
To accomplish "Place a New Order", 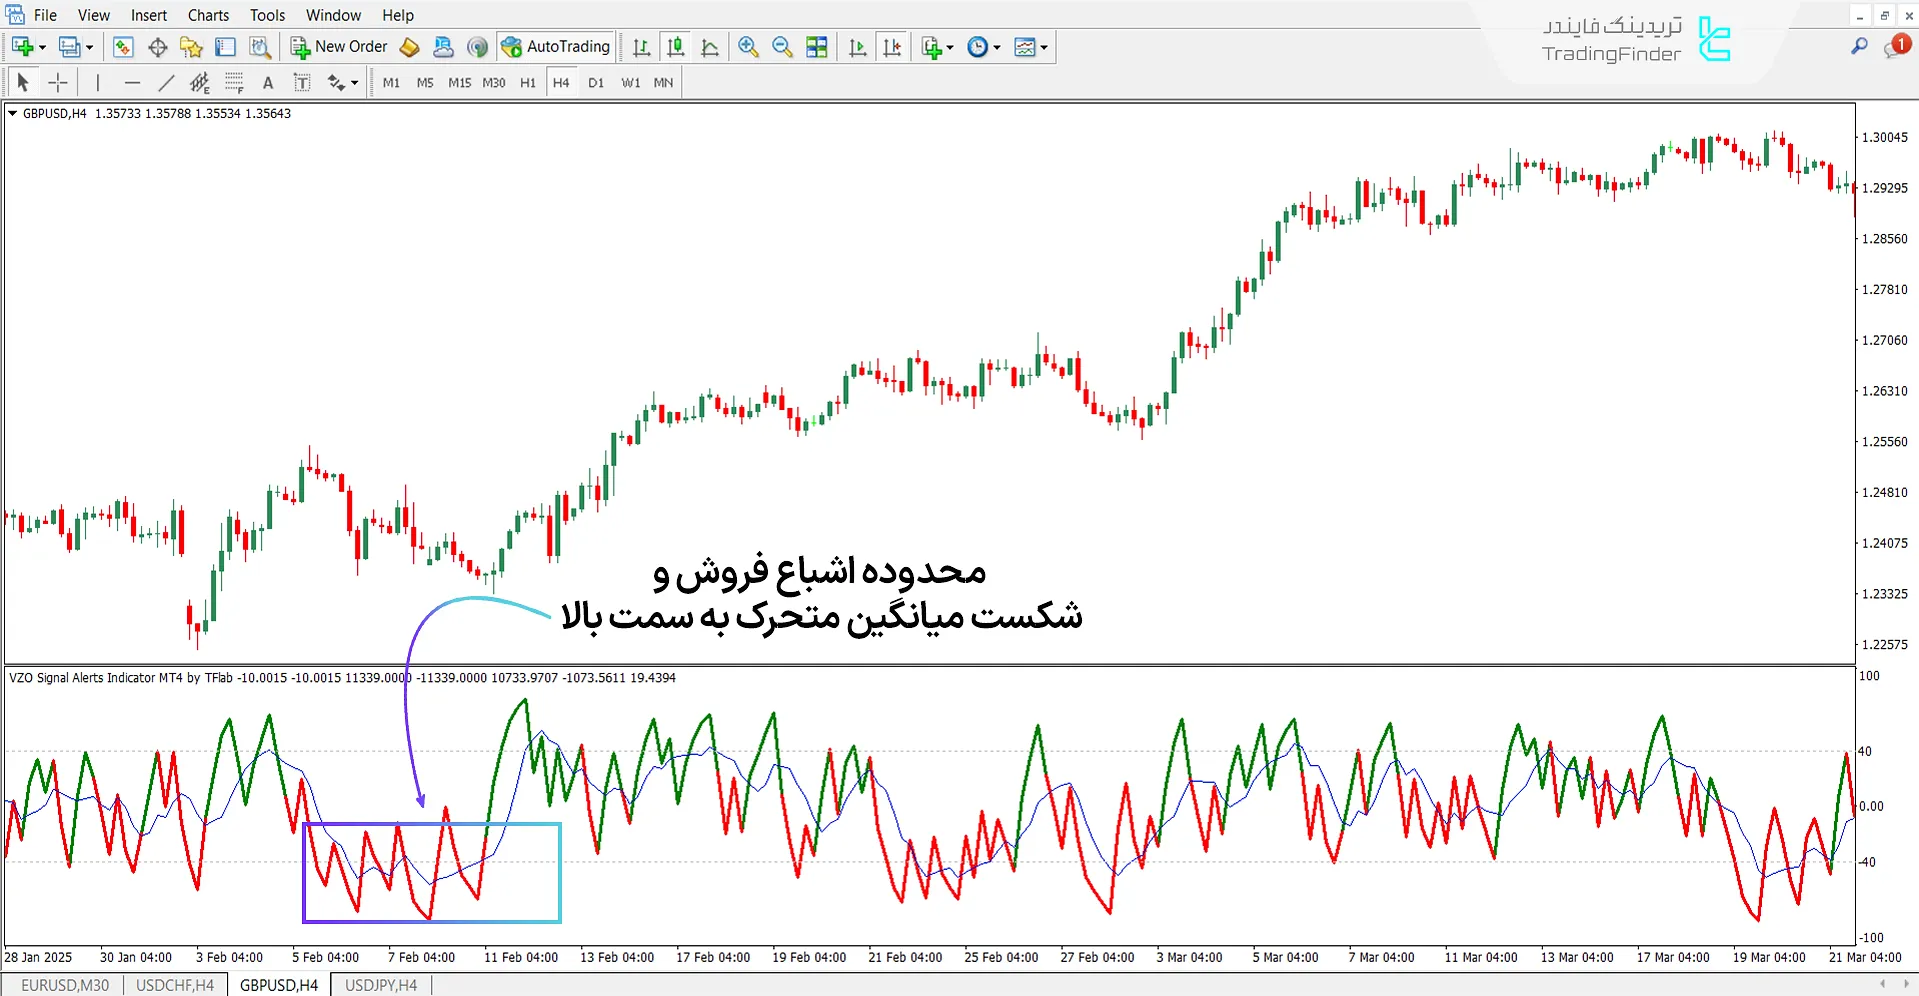I will [x=340, y=46].
